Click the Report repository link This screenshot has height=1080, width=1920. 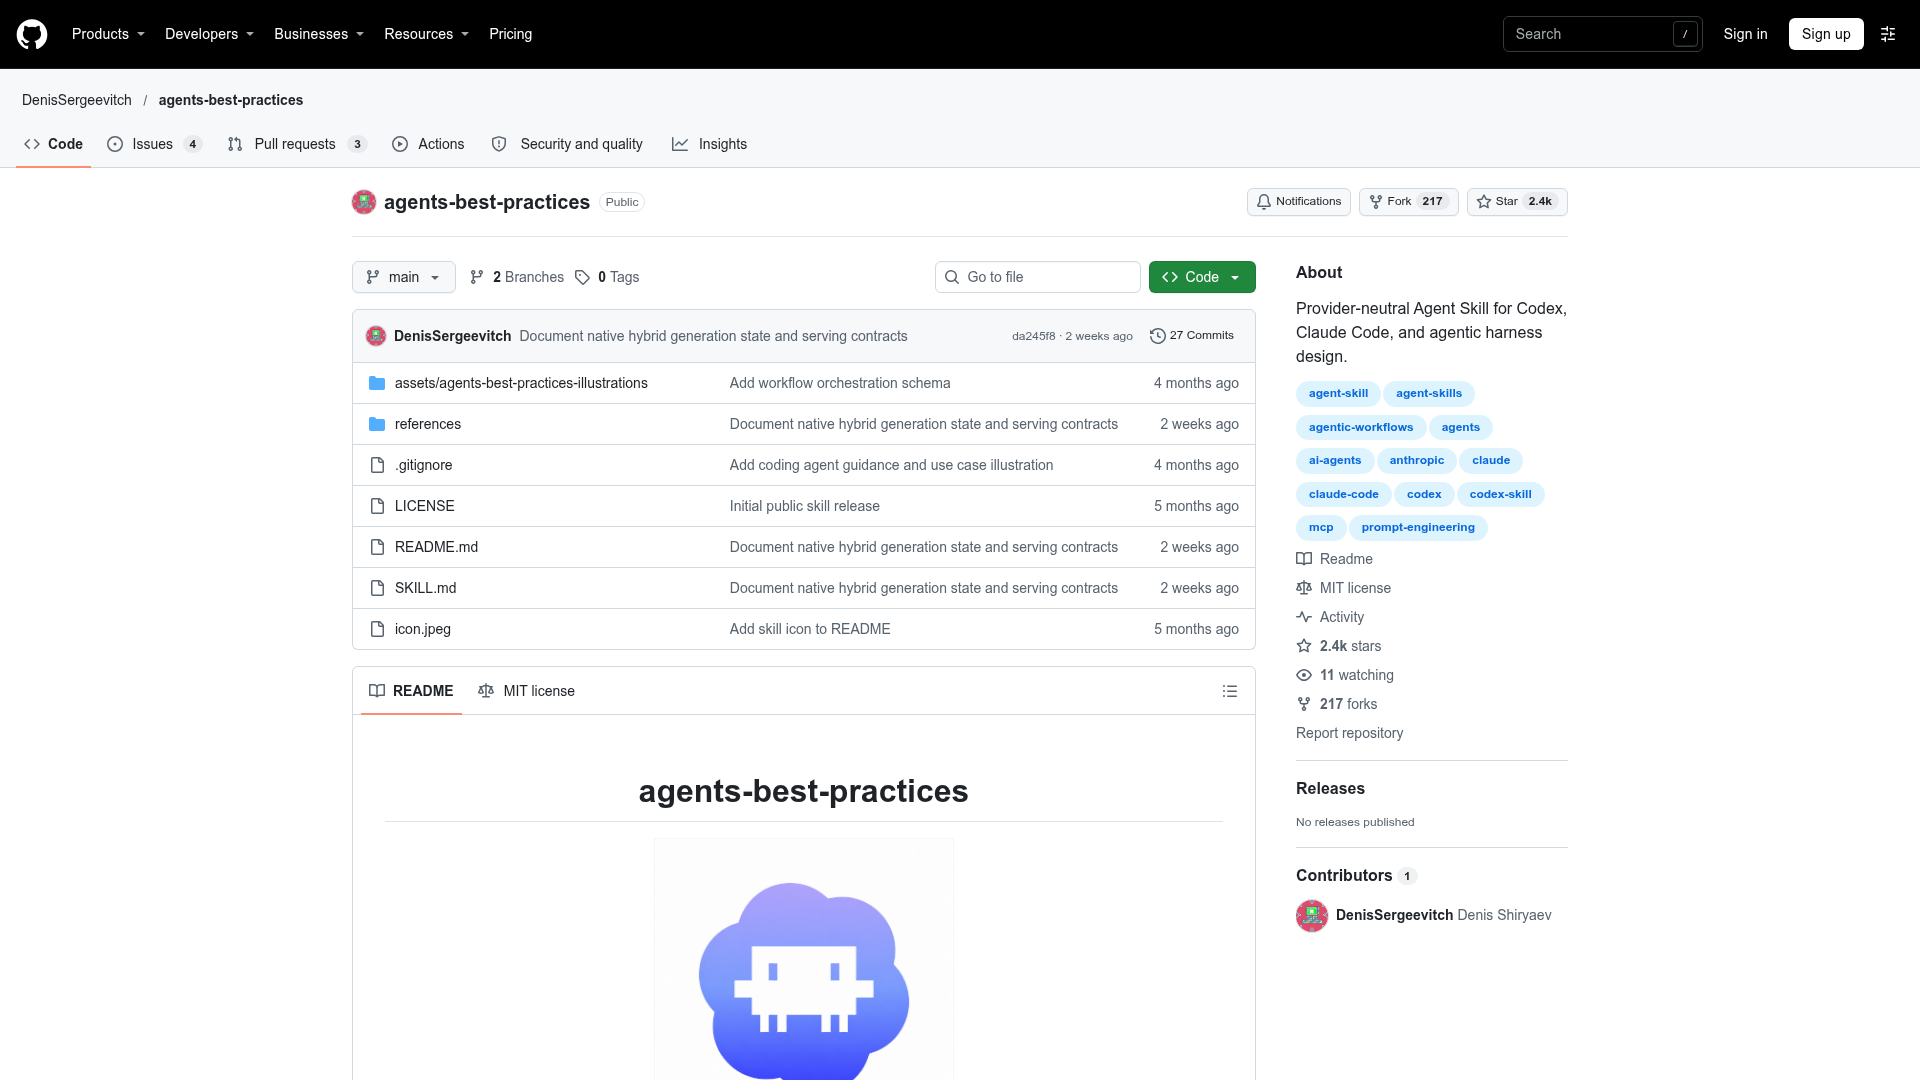pos(1349,733)
